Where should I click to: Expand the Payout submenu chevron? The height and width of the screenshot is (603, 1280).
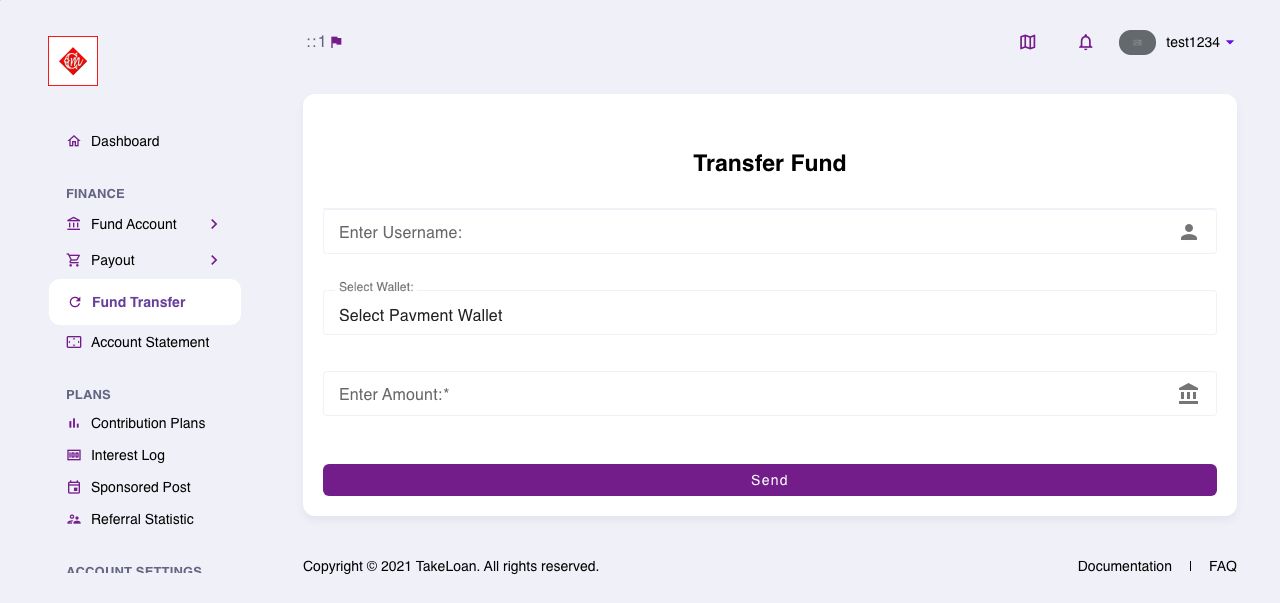click(x=214, y=260)
